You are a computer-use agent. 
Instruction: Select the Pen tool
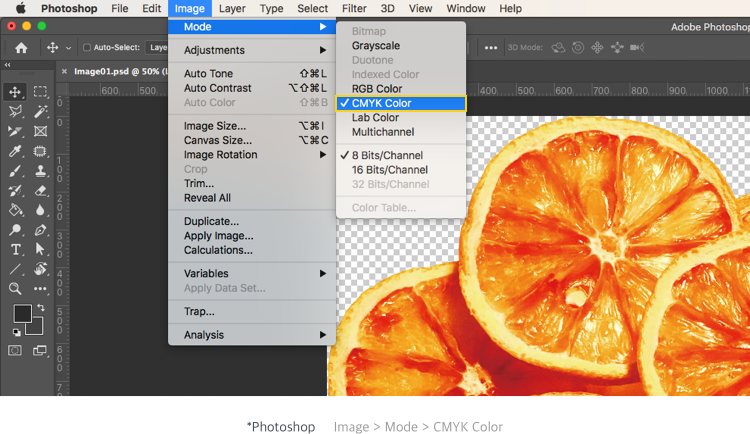point(40,230)
